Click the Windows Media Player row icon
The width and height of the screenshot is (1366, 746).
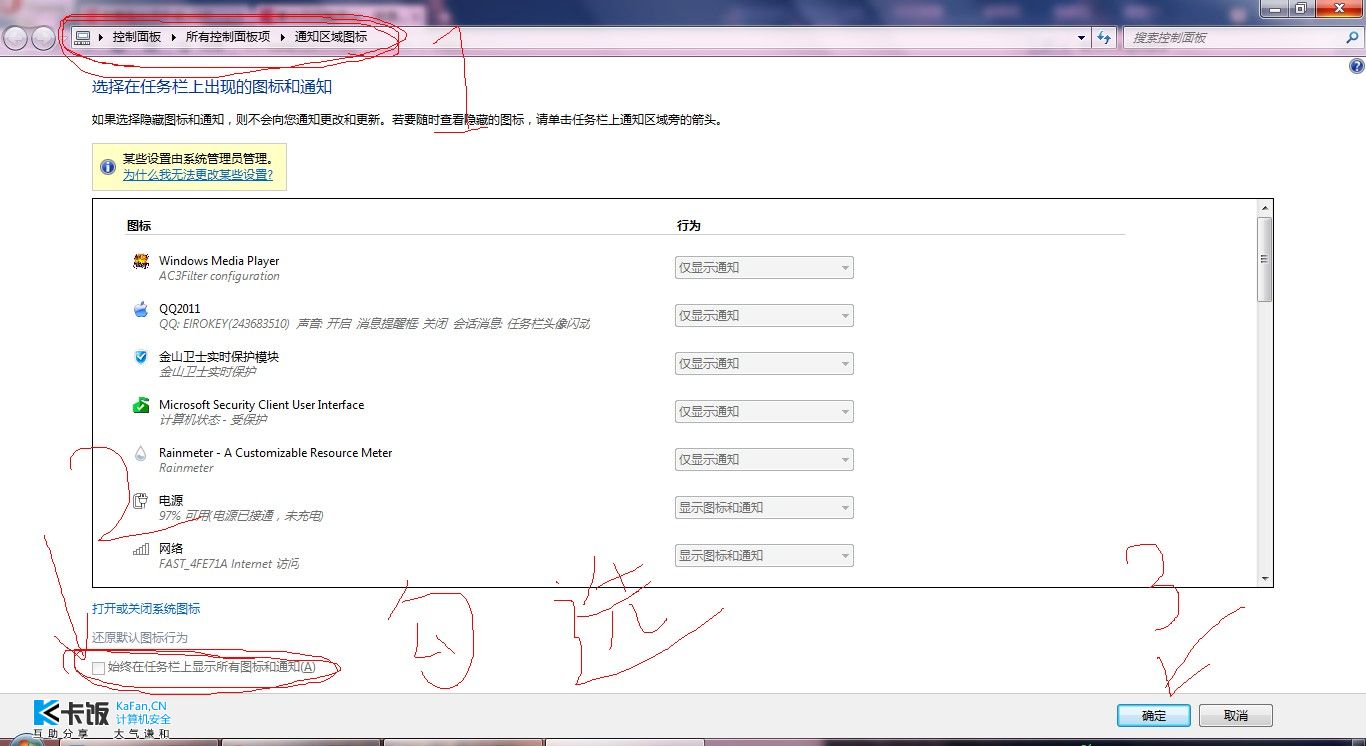(x=141, y=262)
